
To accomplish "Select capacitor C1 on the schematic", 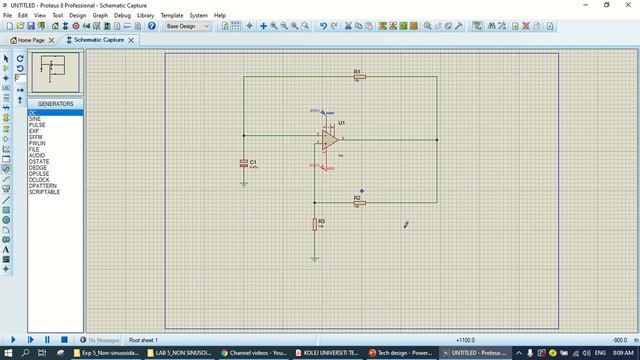I will point(244,163).
